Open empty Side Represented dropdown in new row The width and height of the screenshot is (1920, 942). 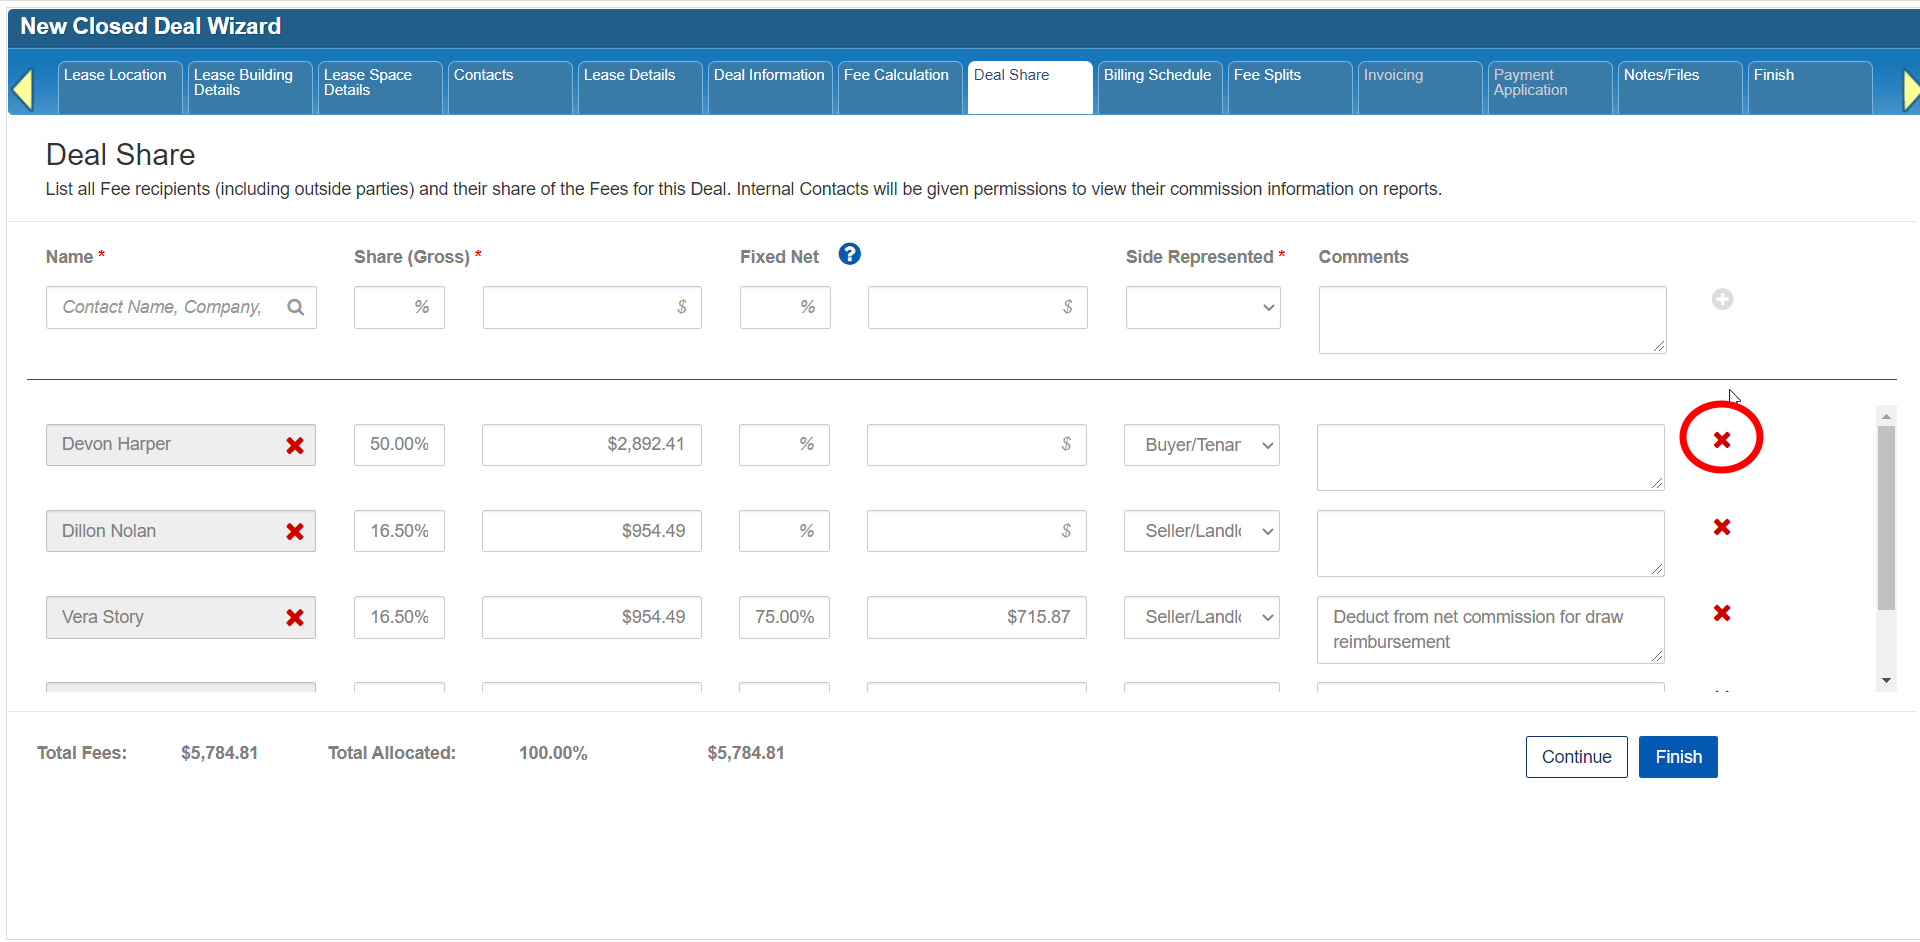click(x=1202, y=308)
